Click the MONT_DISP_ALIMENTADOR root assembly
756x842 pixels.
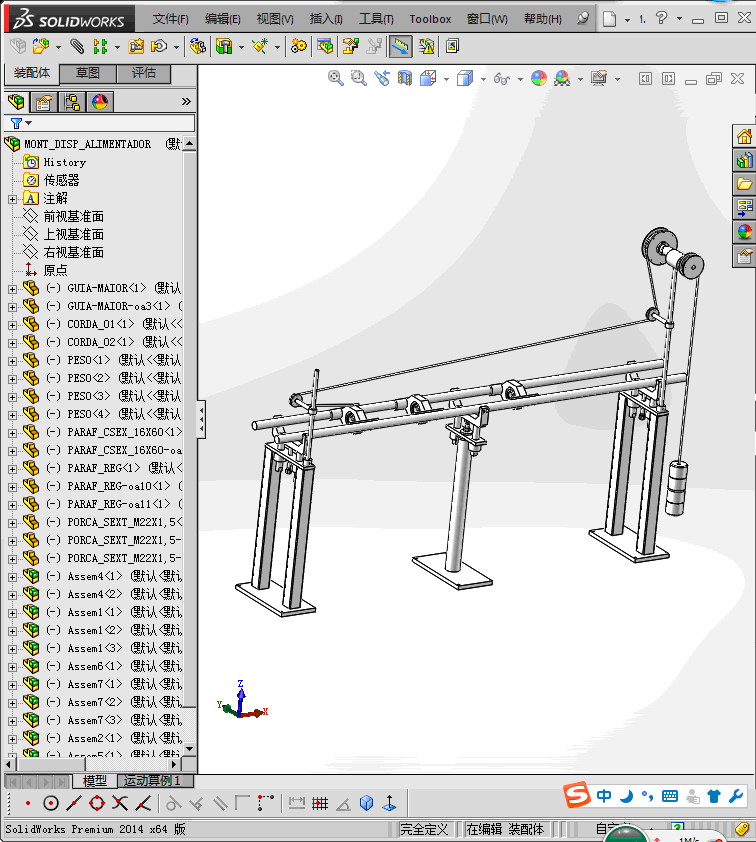[88, 144]
